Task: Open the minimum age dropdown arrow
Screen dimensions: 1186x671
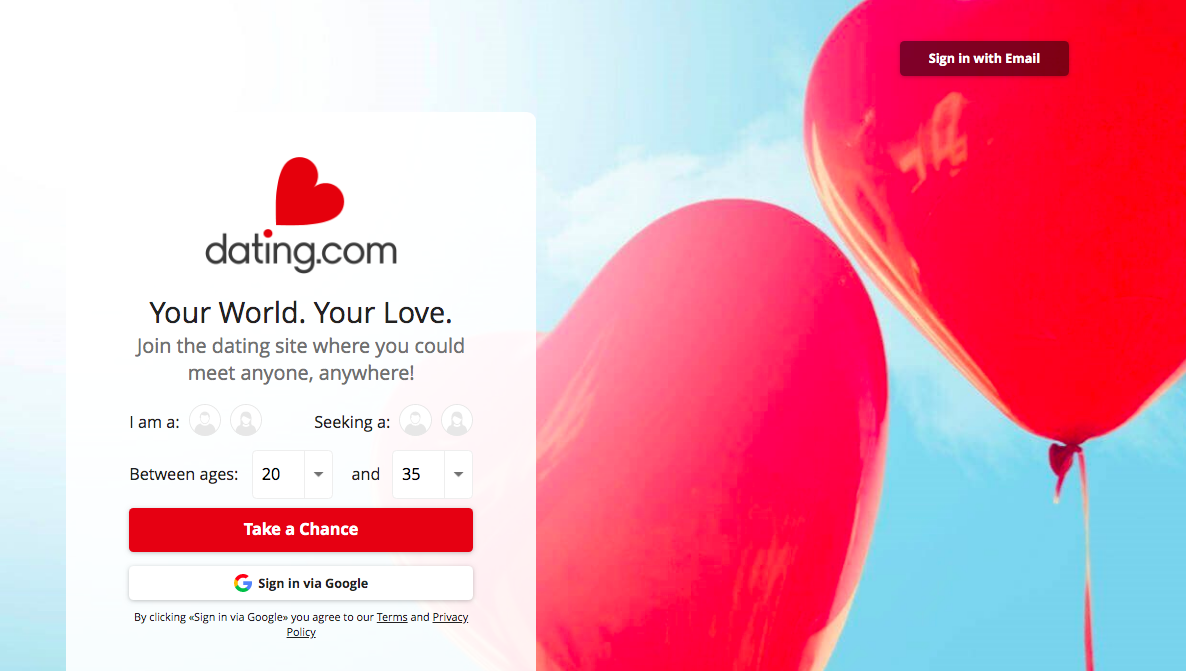Action: (318, 474)
